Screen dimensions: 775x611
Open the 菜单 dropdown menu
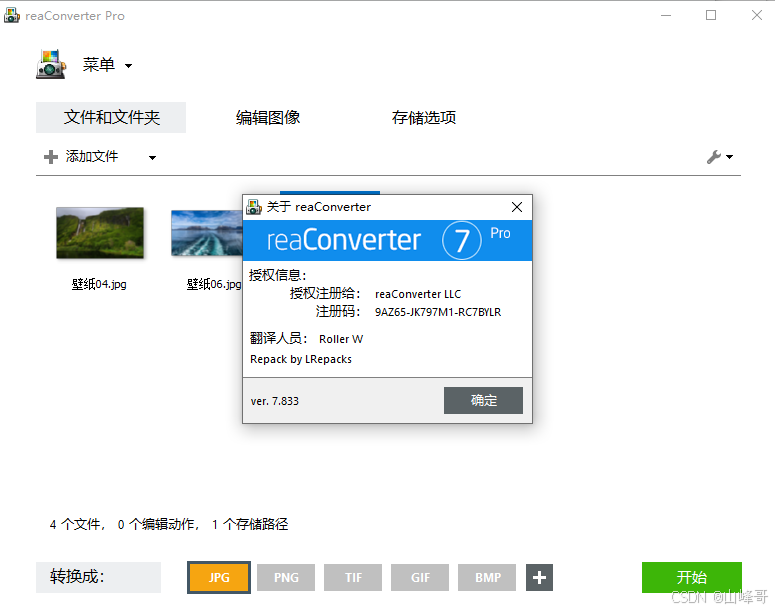[x=107, y=65]
